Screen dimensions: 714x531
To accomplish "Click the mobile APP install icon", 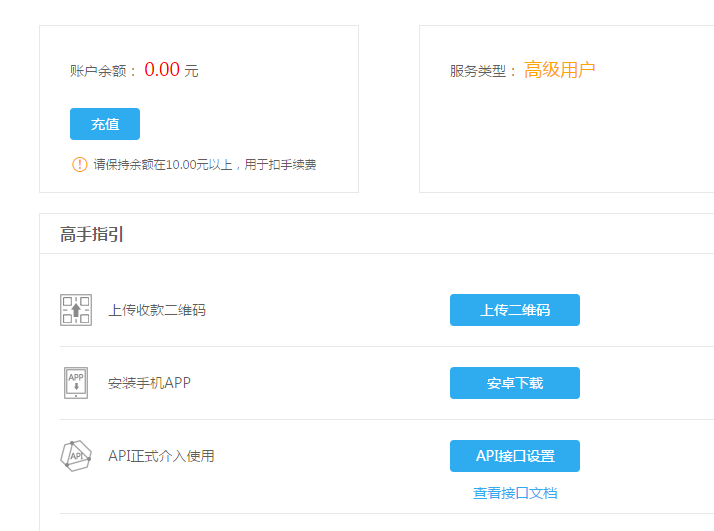I will coord(76,383).
